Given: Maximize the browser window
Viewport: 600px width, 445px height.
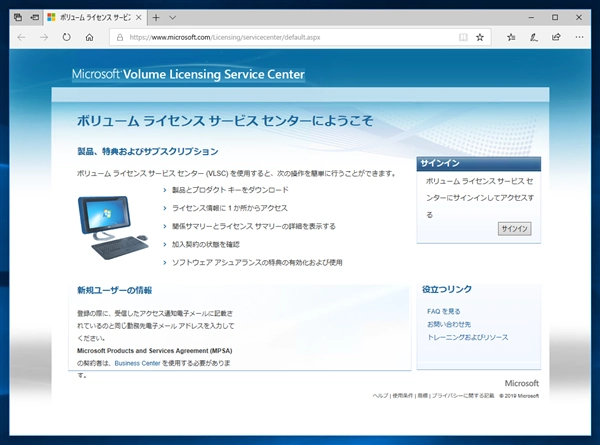Looking at the screenshot, I should [555, 17].
